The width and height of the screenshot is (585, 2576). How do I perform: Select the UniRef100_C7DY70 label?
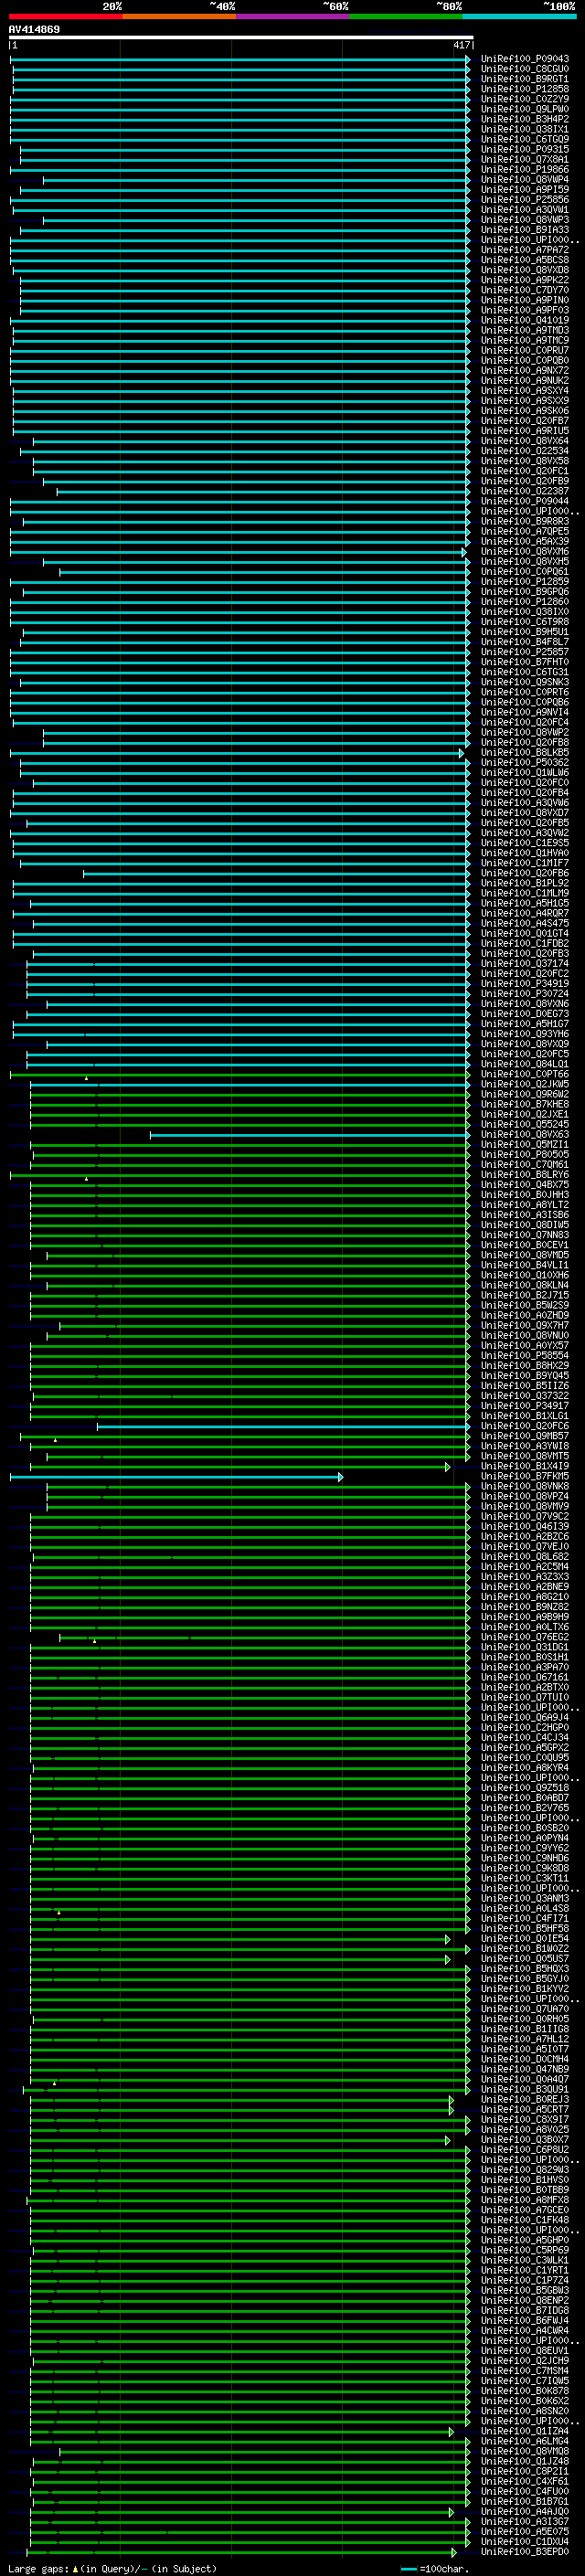pos(525,290)
